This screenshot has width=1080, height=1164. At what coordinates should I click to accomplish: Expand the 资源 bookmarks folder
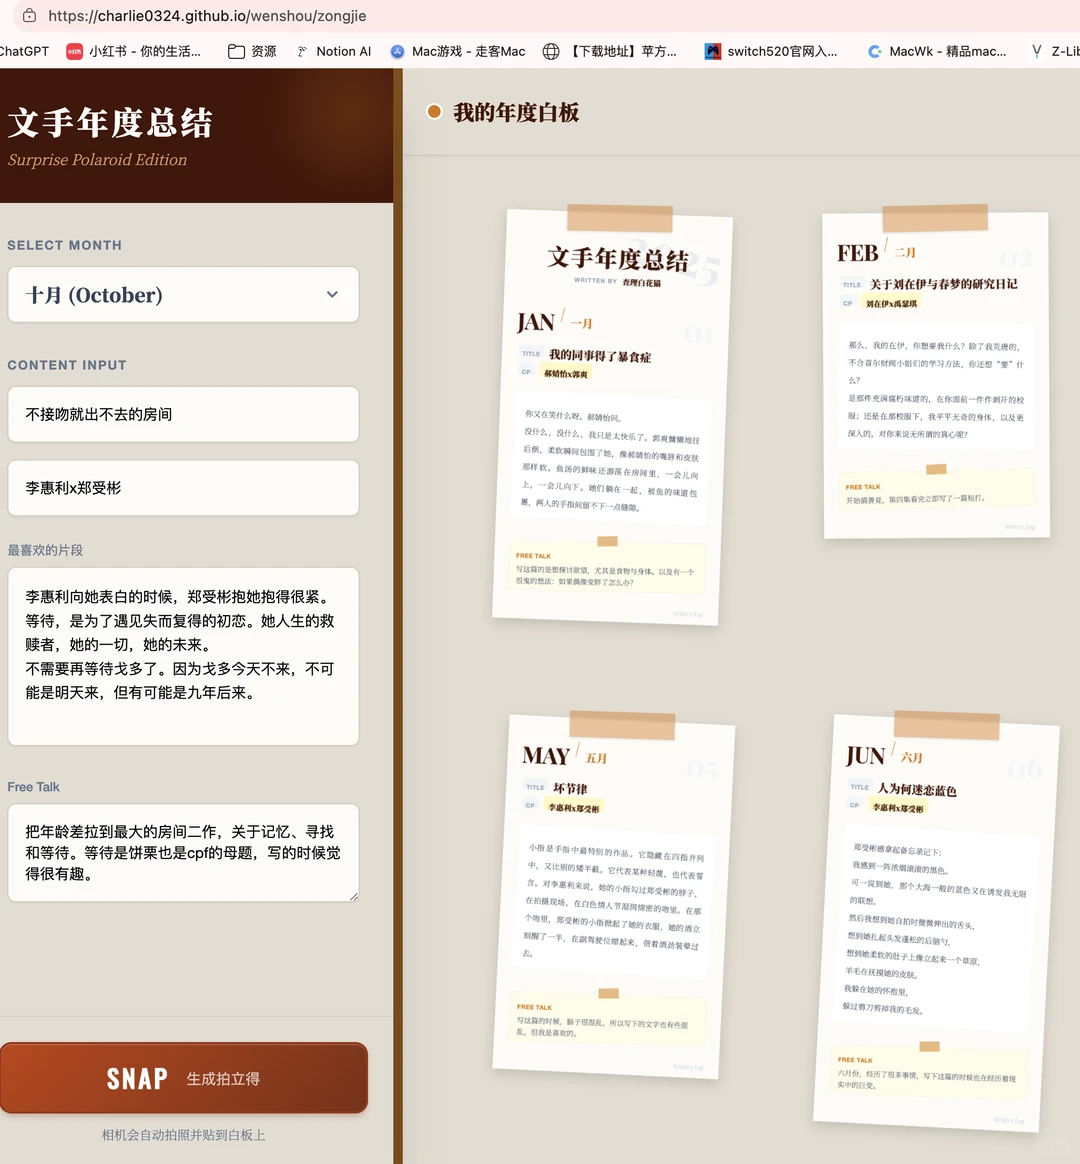point(237,50)
